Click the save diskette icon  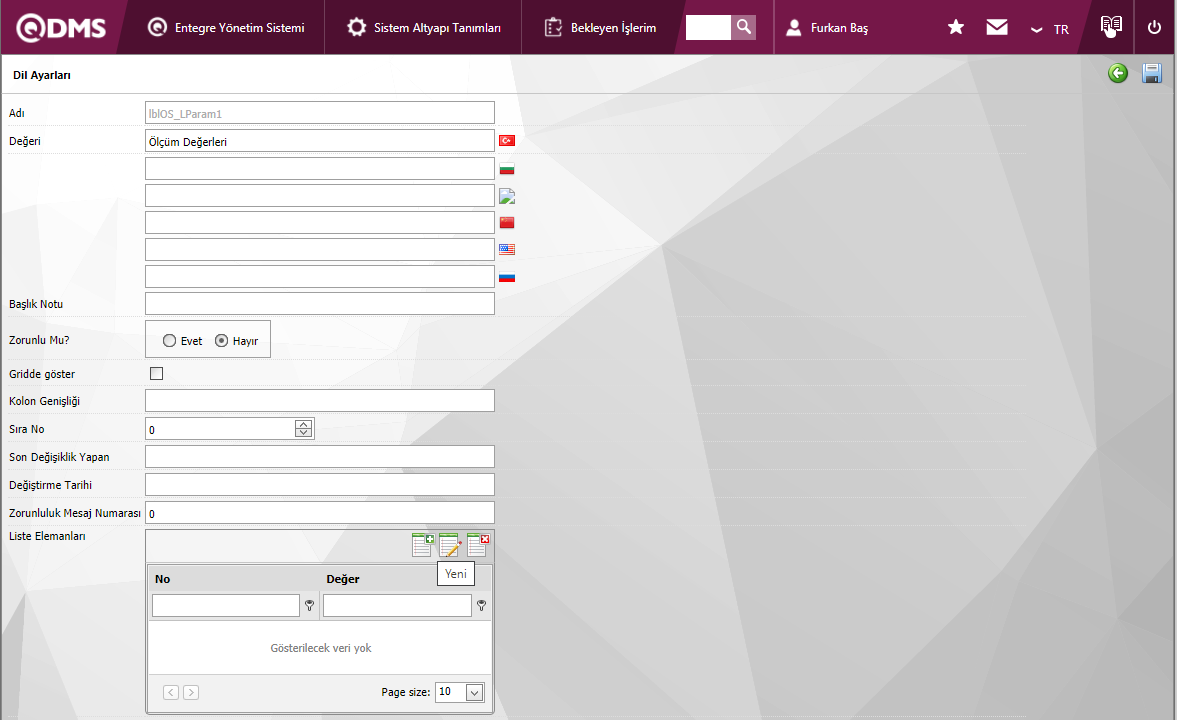click(x=1151, y=73)
